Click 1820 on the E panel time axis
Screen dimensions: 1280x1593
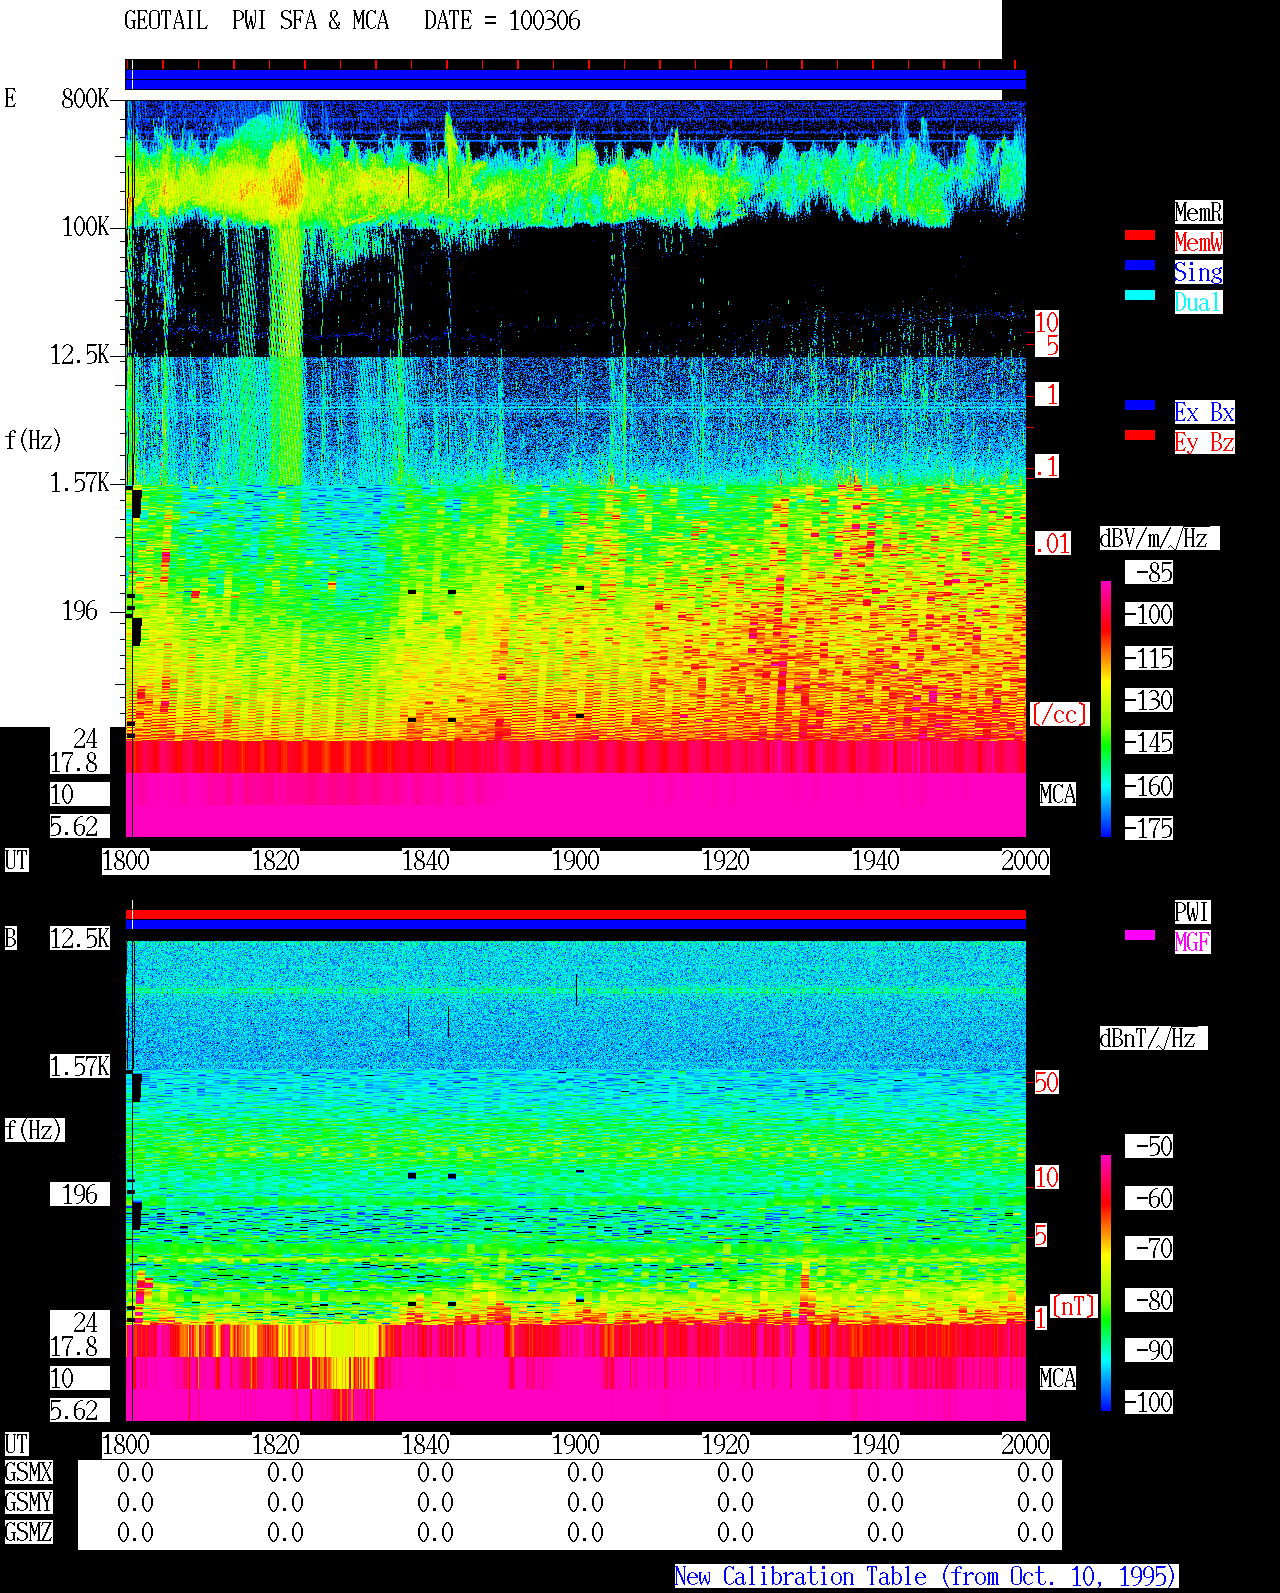(275, 860)
